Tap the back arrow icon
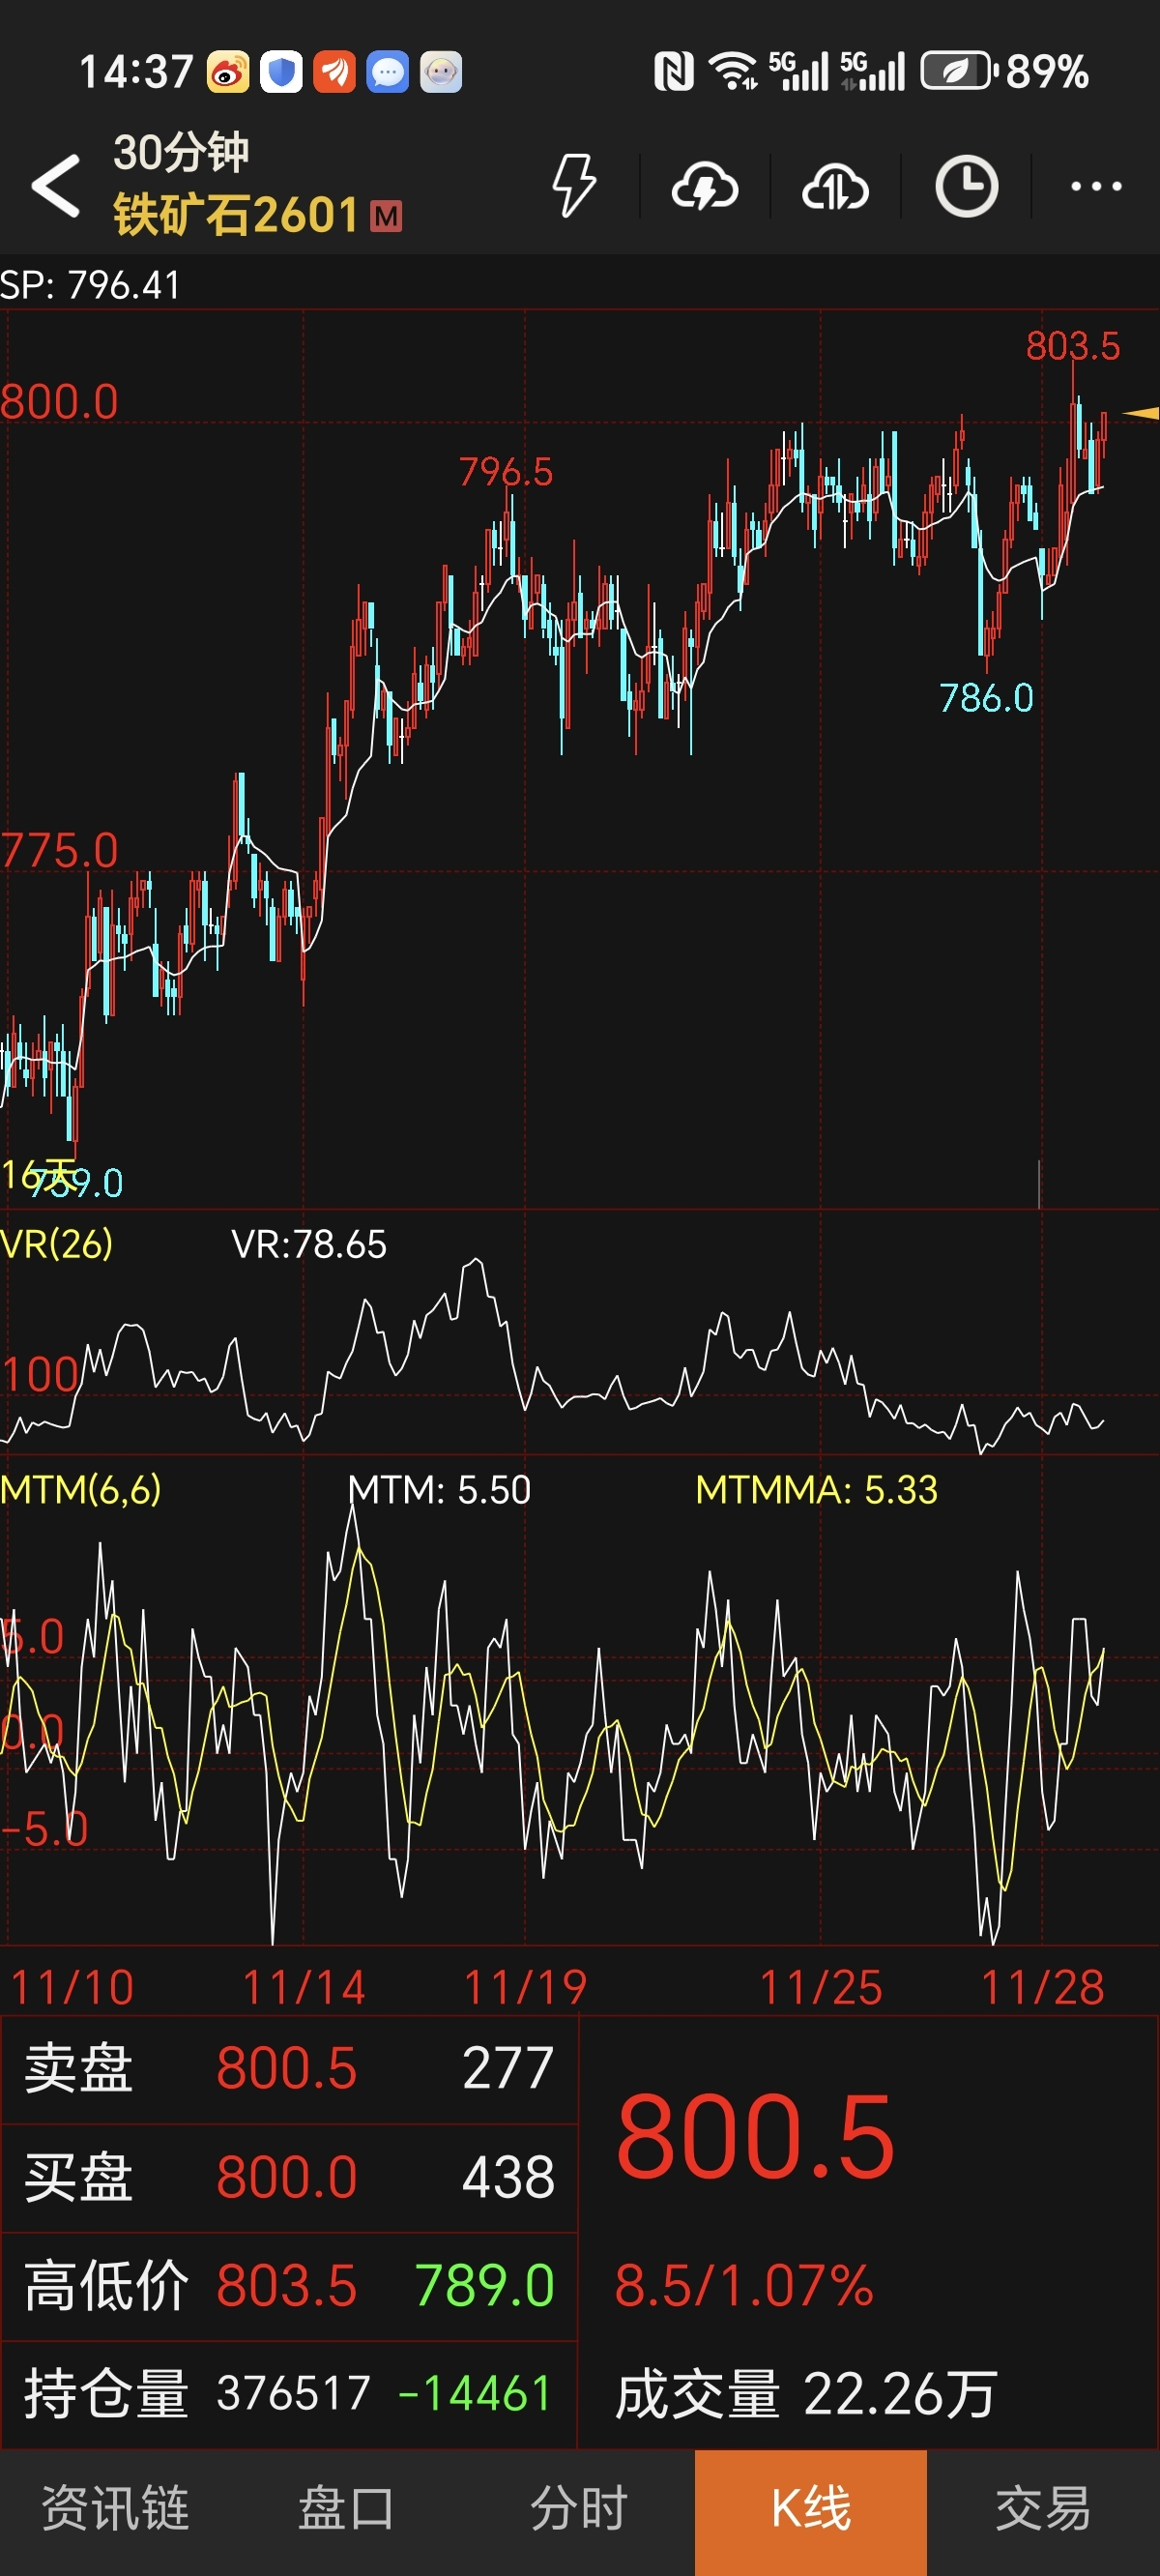Screen dimensions: 1160x2576 pos(56,186)
